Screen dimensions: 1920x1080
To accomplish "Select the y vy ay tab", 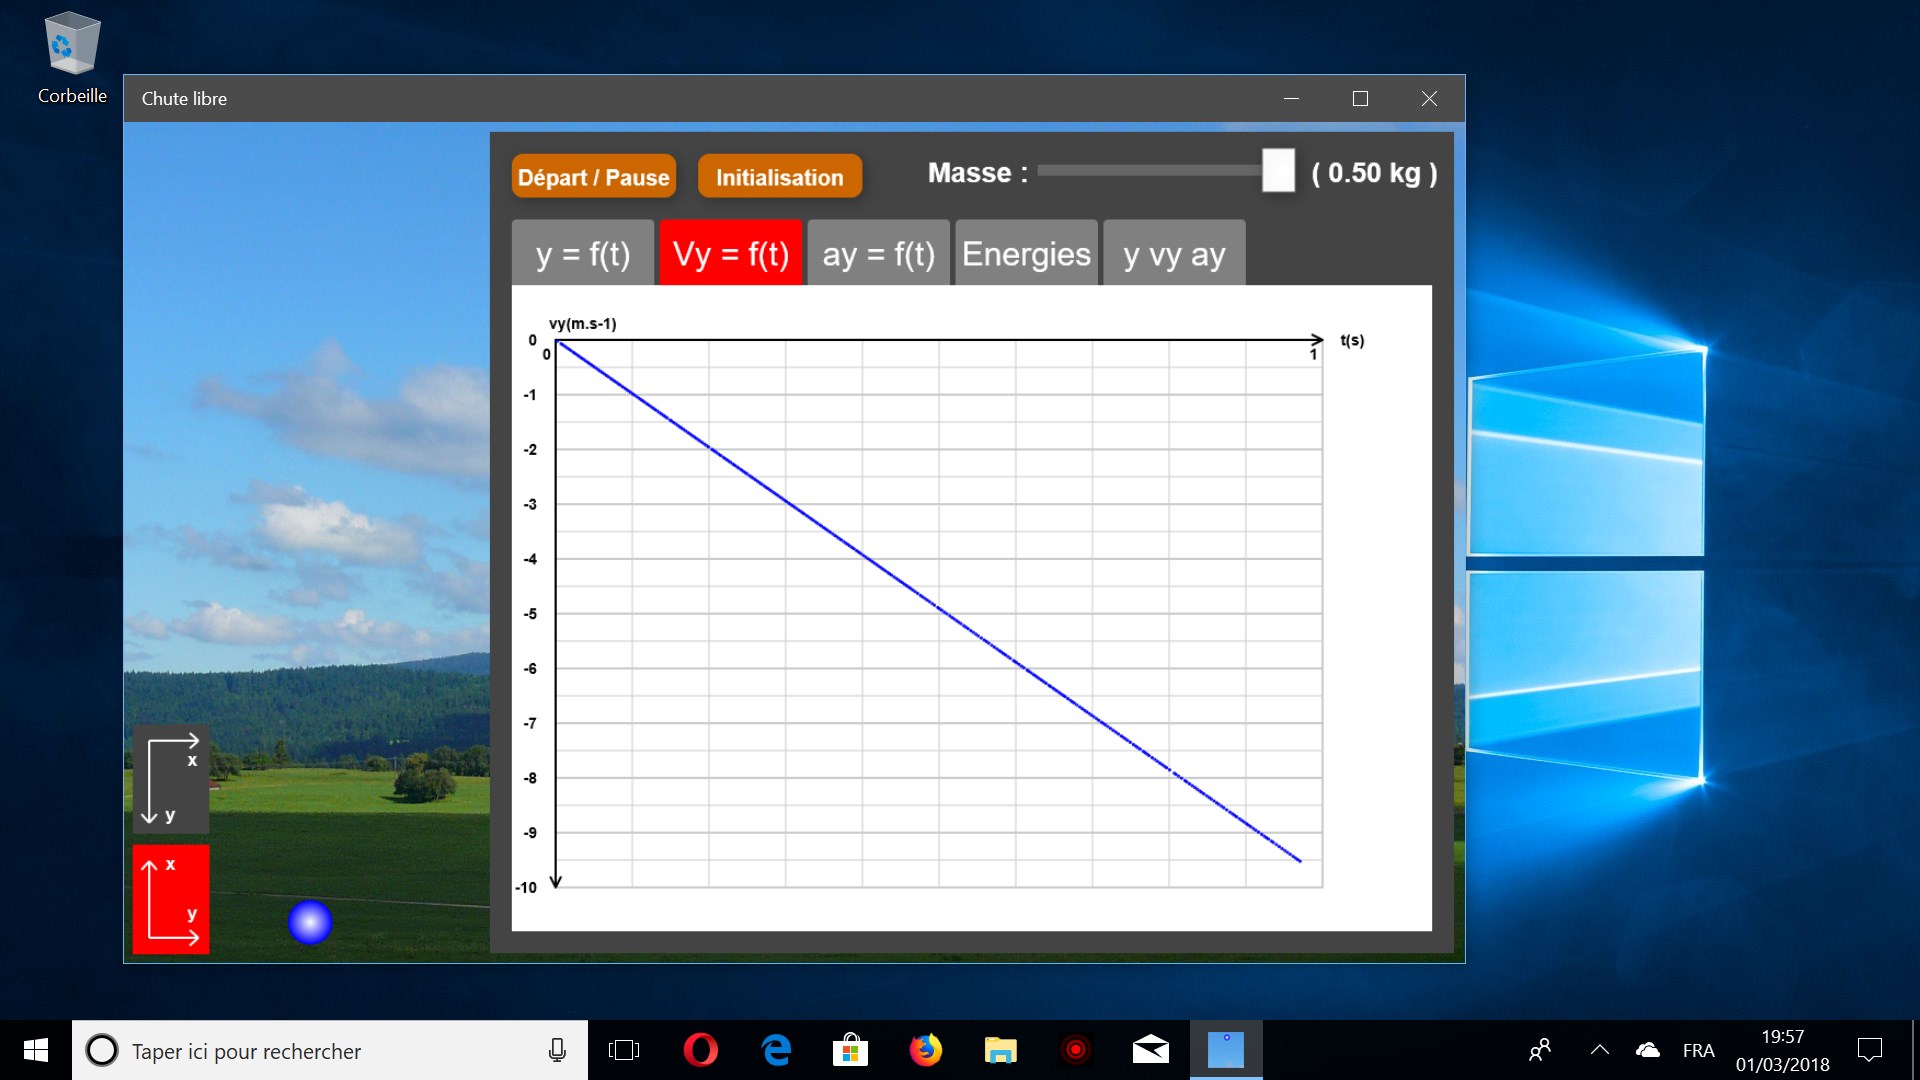I will pos(1174,254).
